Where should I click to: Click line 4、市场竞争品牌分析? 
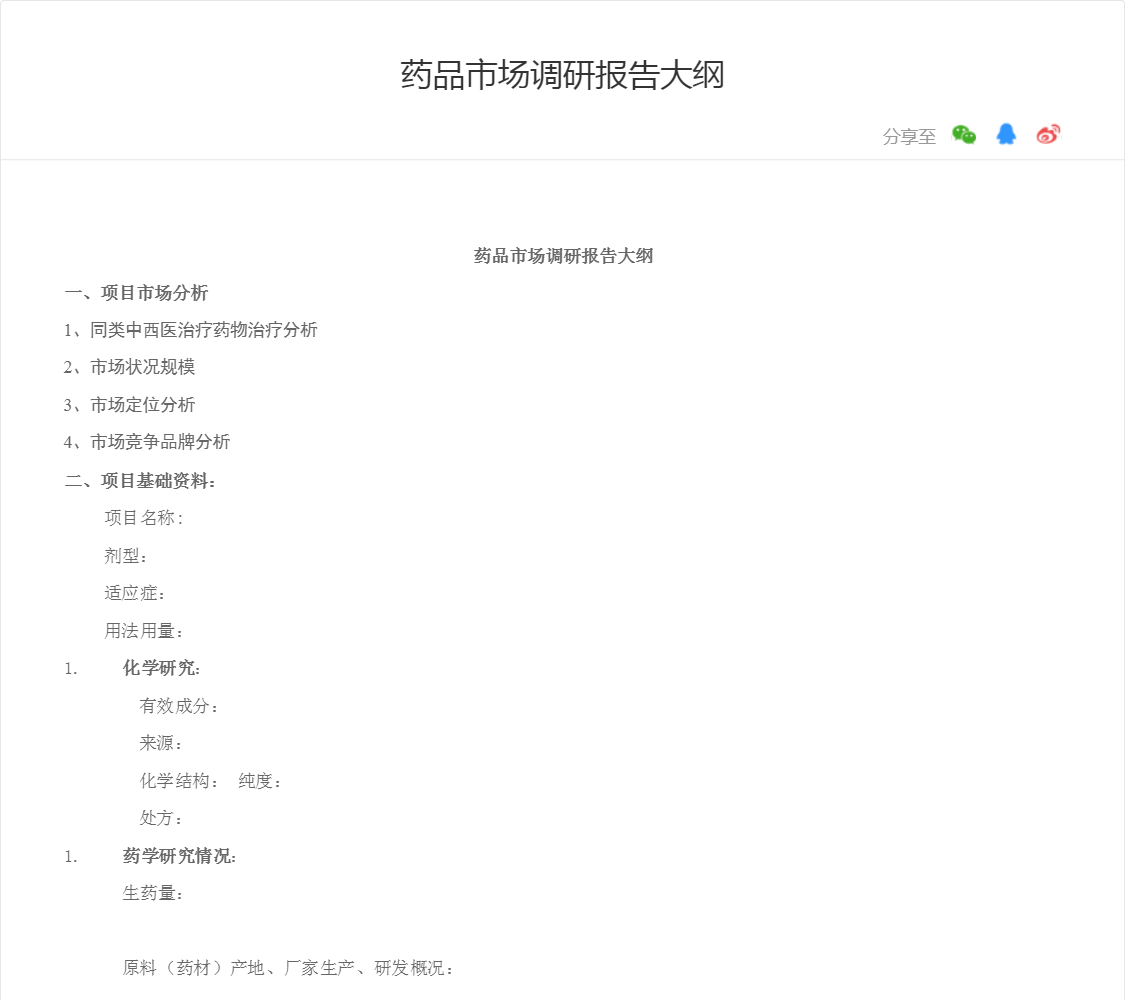pos(146,442)
